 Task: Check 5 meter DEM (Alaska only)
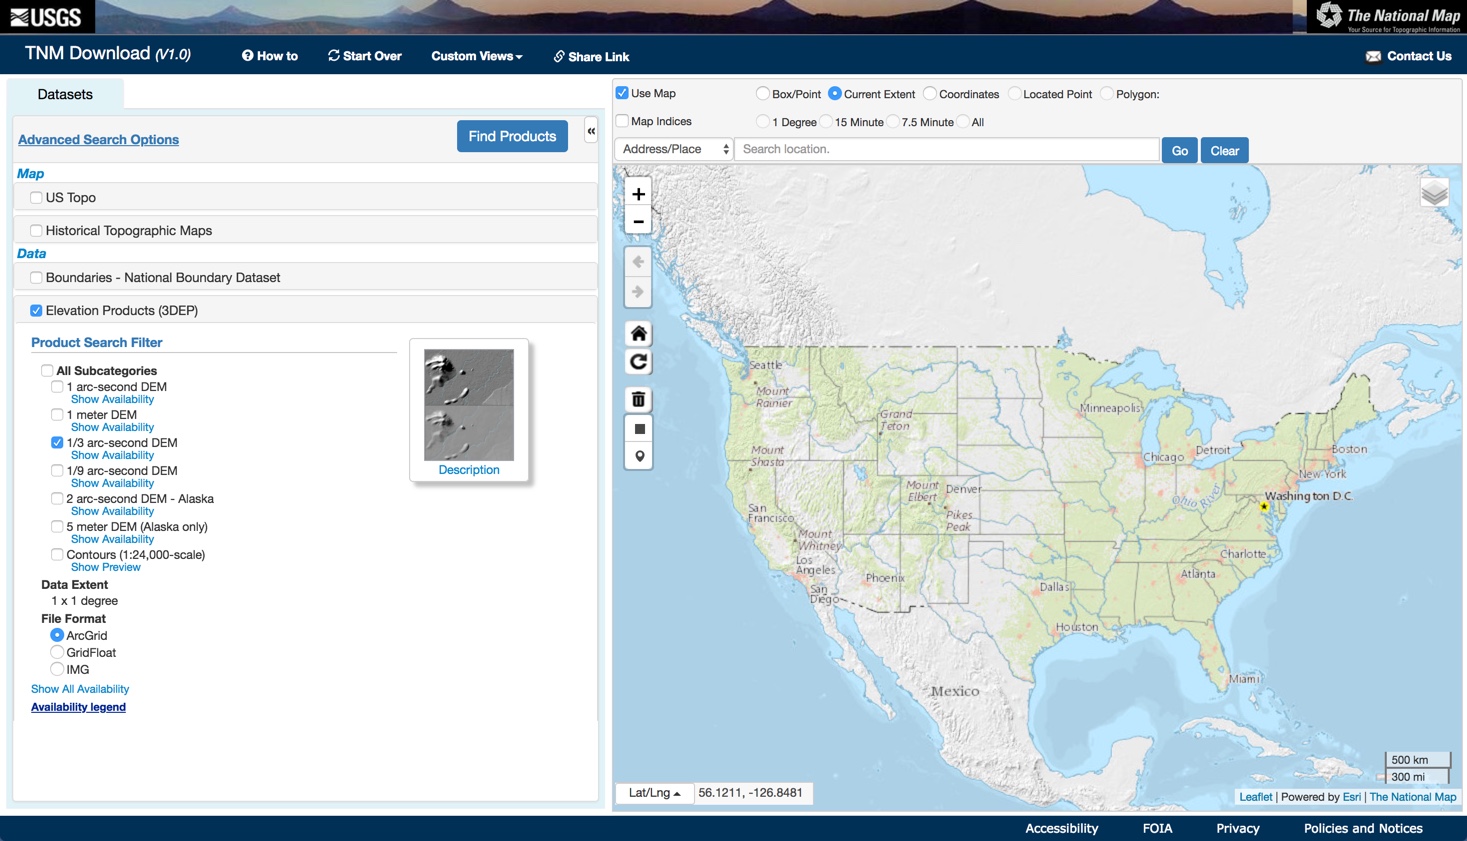coord(57,527)
